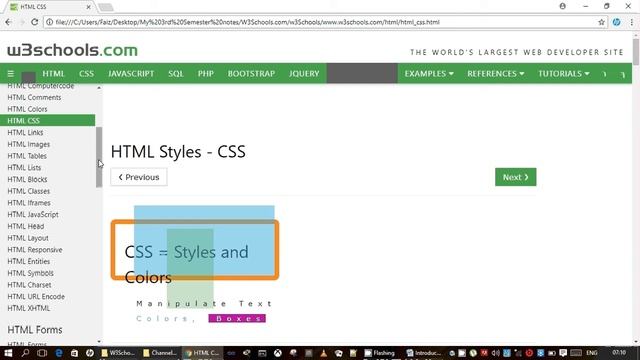Click sidebar scroll-up arrow
Screen dimensions: 640x360
click(99, 88)
